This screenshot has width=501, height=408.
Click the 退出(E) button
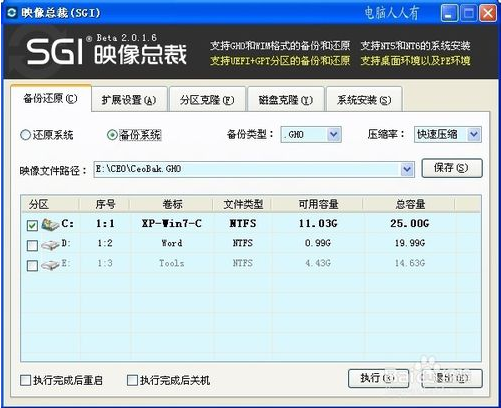[452, 378]
